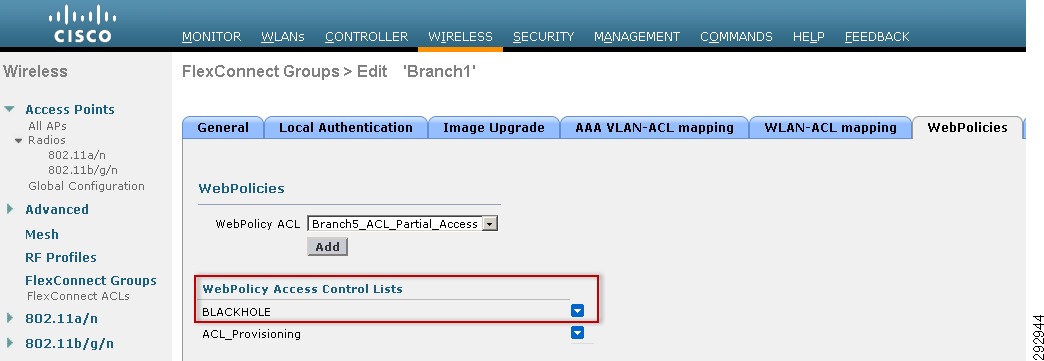Click the Add button
Screen dimensions: 1044x361
tap(328, 247)
